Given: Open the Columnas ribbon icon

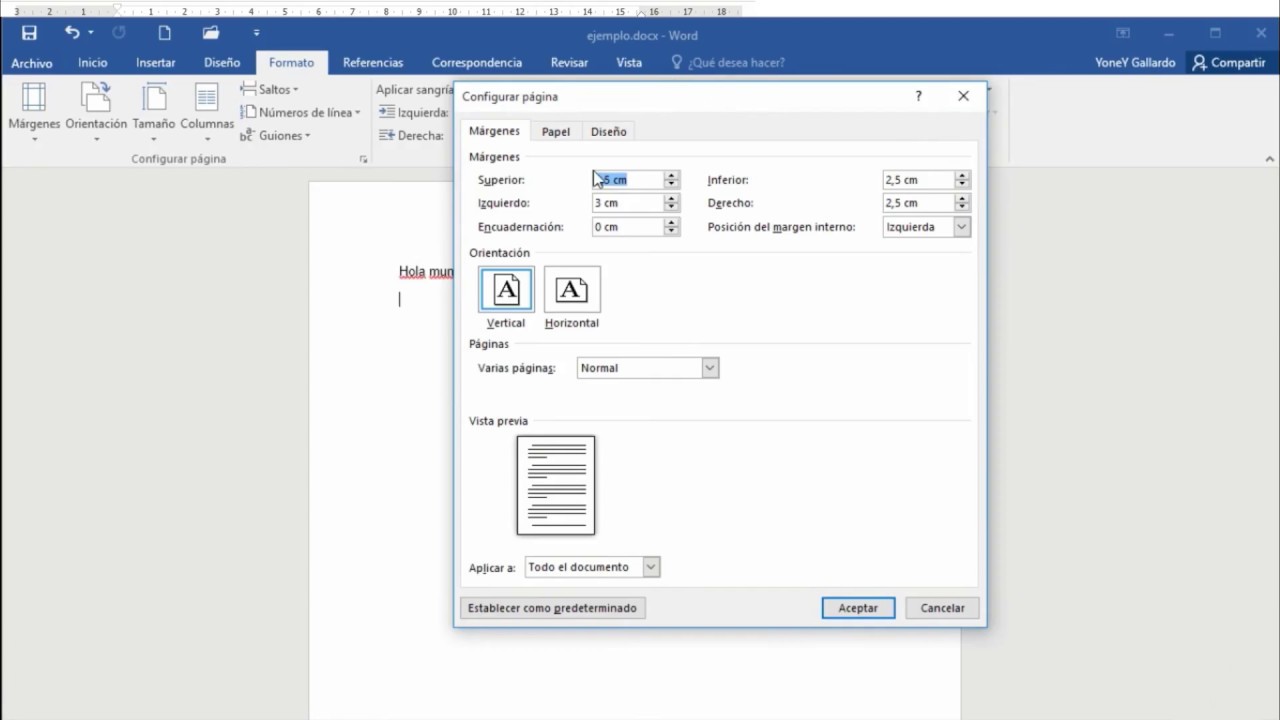Looking at the screenshot, I should tap(207, 98).
